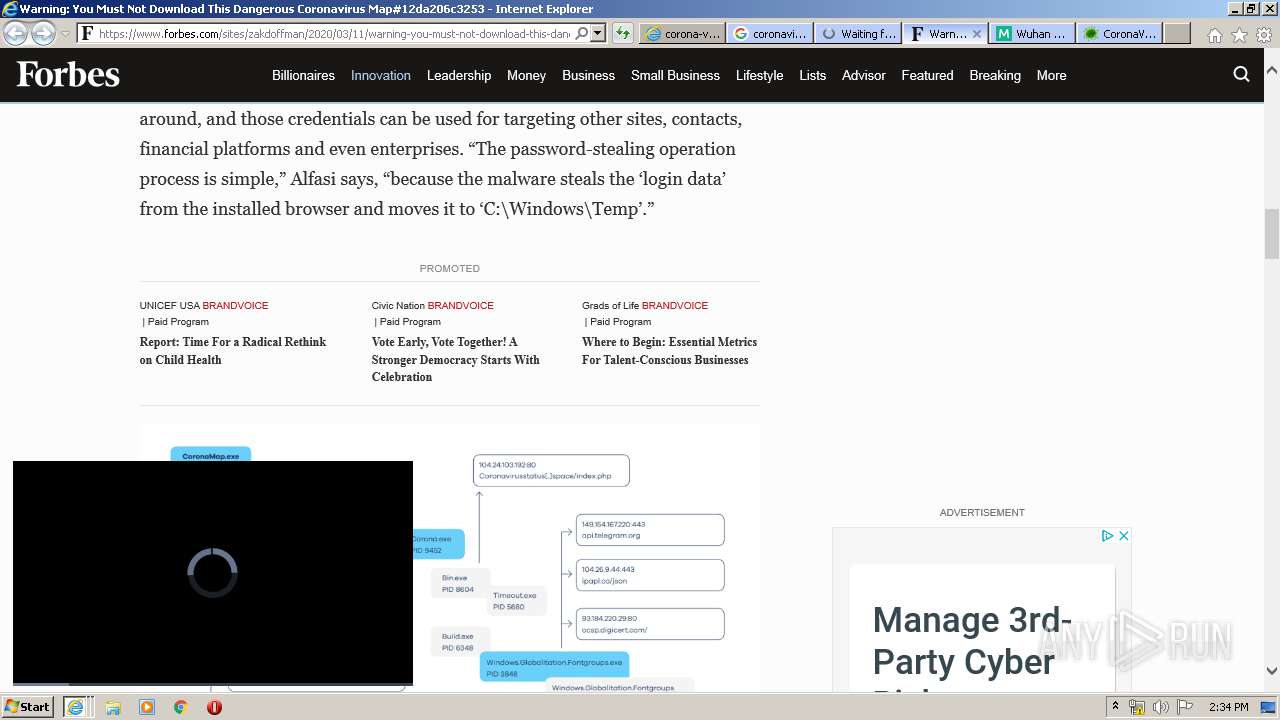Open the recent pages dropdown arrow
1280x720 pixels.
pyautogui.click(x=65, y=34)
